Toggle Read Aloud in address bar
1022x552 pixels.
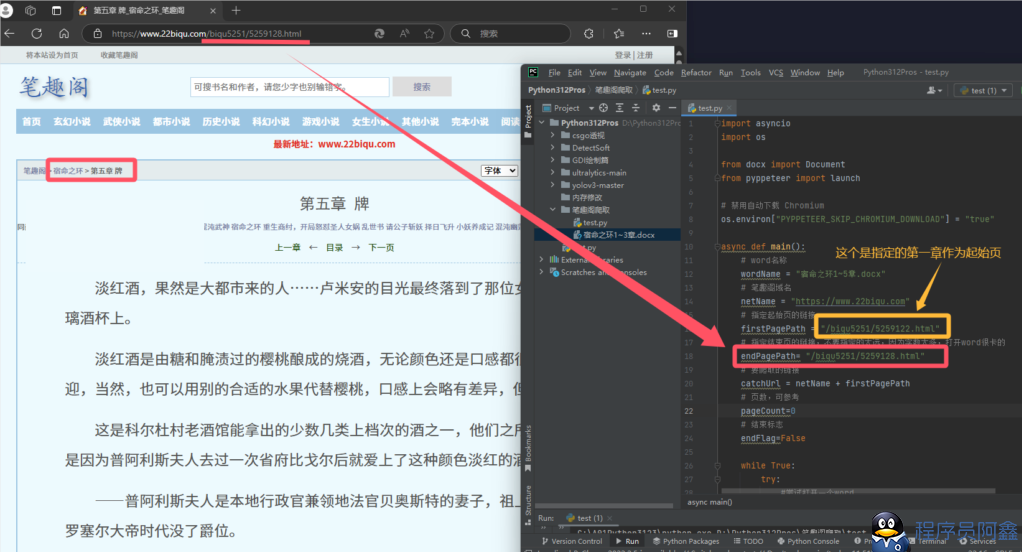pyautogui.click(x=404, y=33)
